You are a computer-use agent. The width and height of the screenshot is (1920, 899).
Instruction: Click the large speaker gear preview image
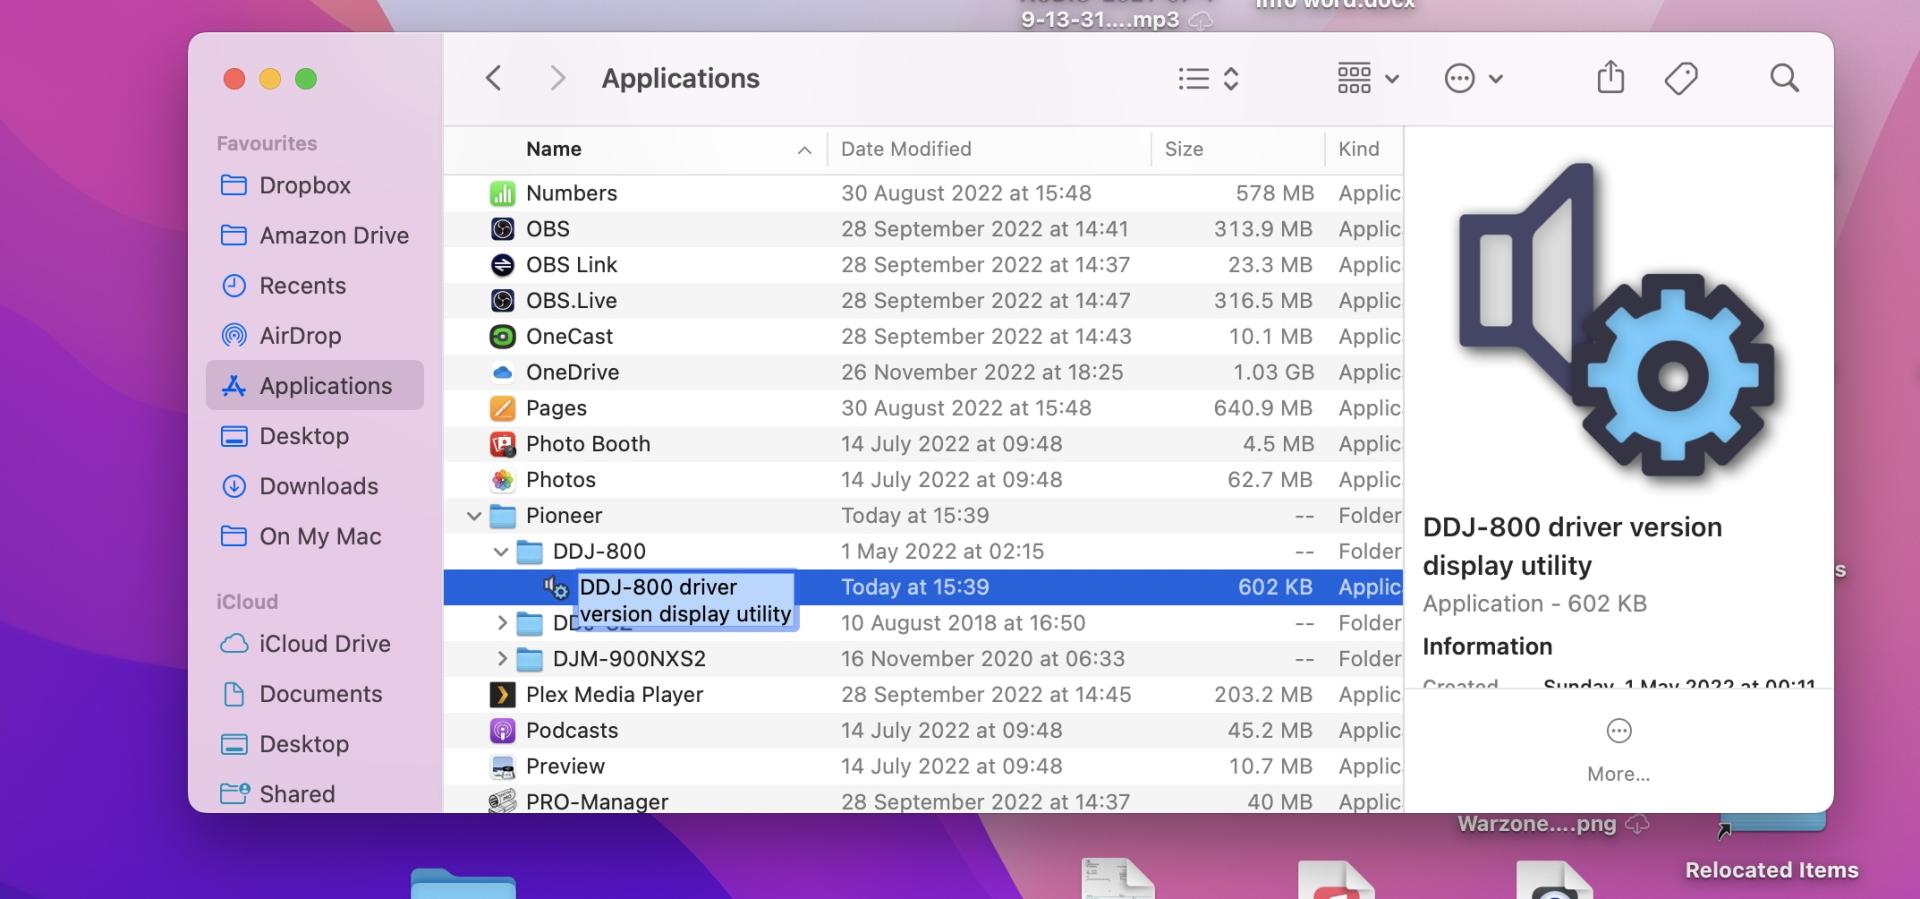pos(1618,323)
